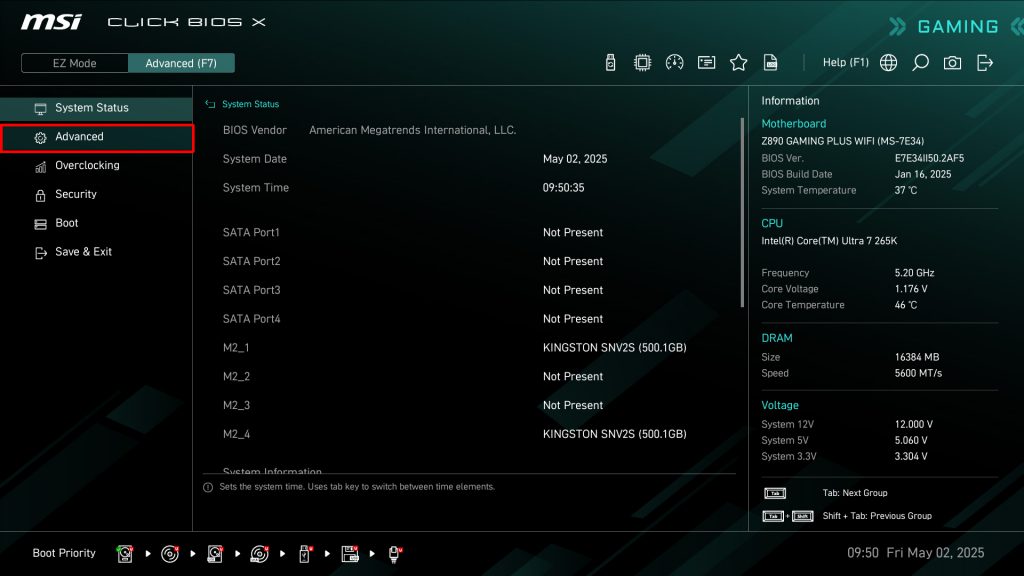Click the settings list vertical scrollbar
Viewport: 1024px width, 576px height.
(x=742, y=212)
